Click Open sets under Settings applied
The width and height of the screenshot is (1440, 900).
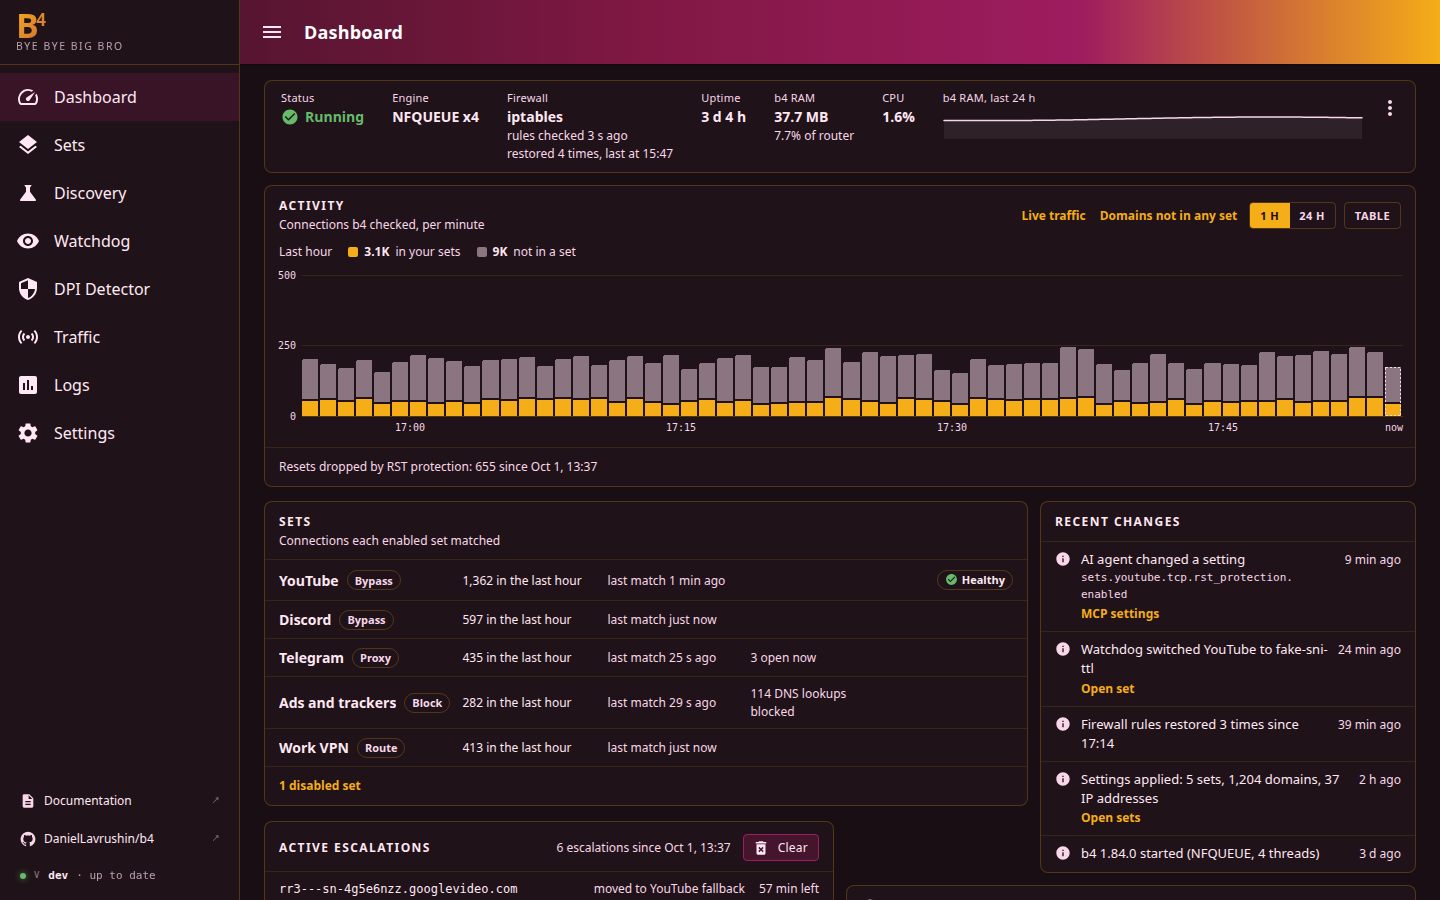pyautogui.click(x=1110, y=818)
